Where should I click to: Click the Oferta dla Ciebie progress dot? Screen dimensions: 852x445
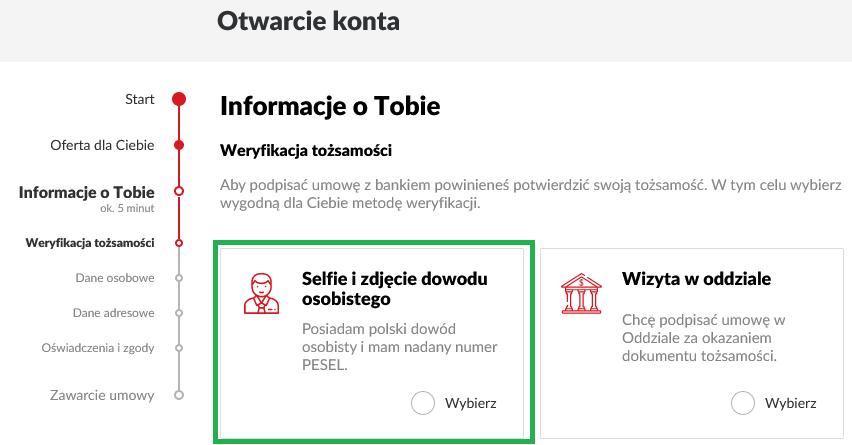pos(179,145)
